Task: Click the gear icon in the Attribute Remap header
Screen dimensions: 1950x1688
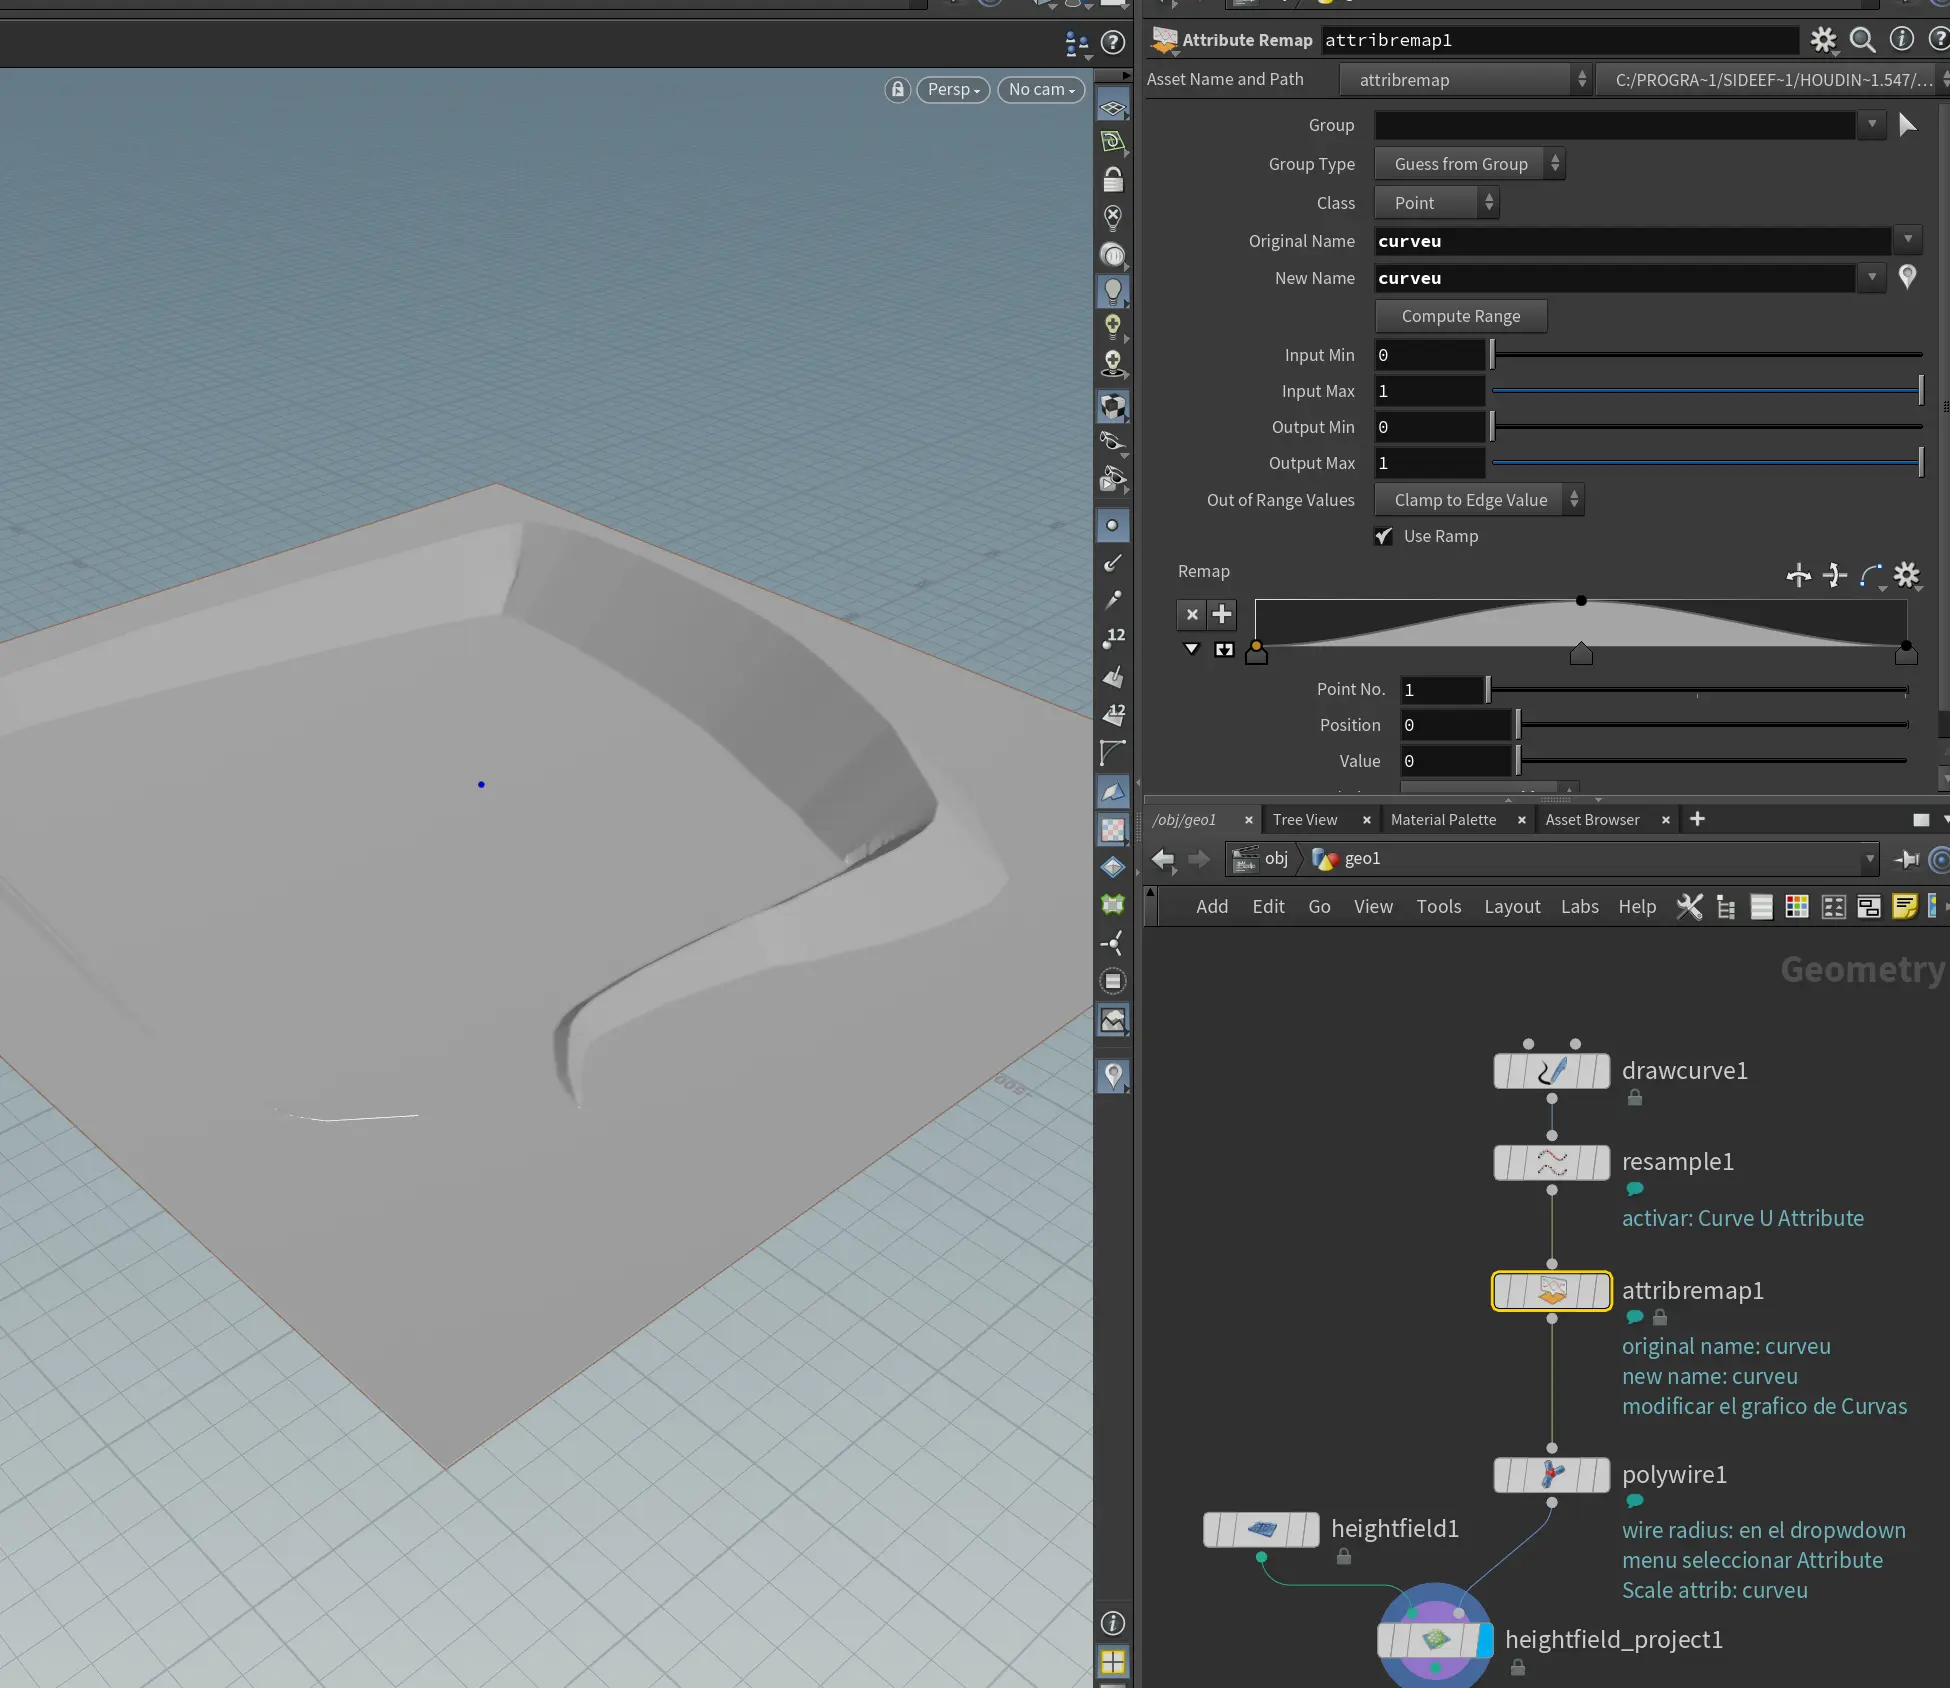Action: pyautogui.click(x=1823, y=40)
